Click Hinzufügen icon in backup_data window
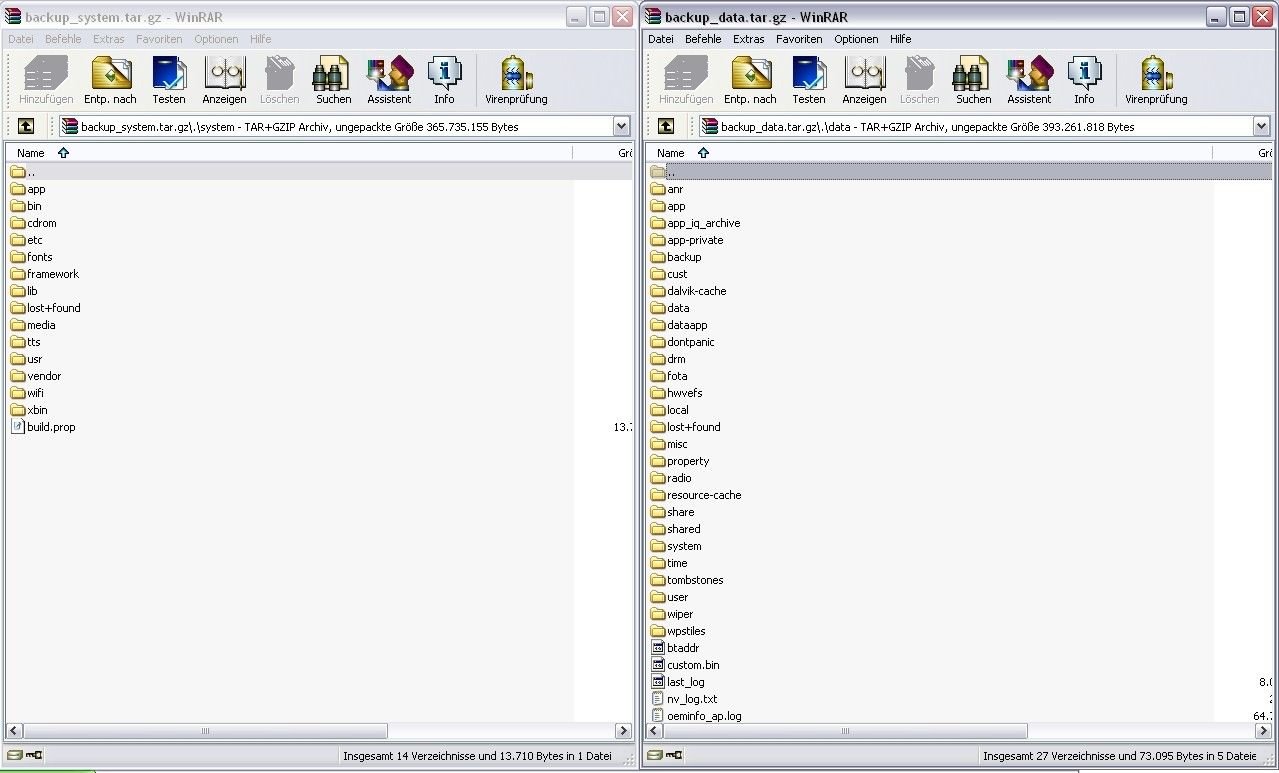Image resolution: width=1279 pixels, height=773 pixels. click(x=686, y=80)
